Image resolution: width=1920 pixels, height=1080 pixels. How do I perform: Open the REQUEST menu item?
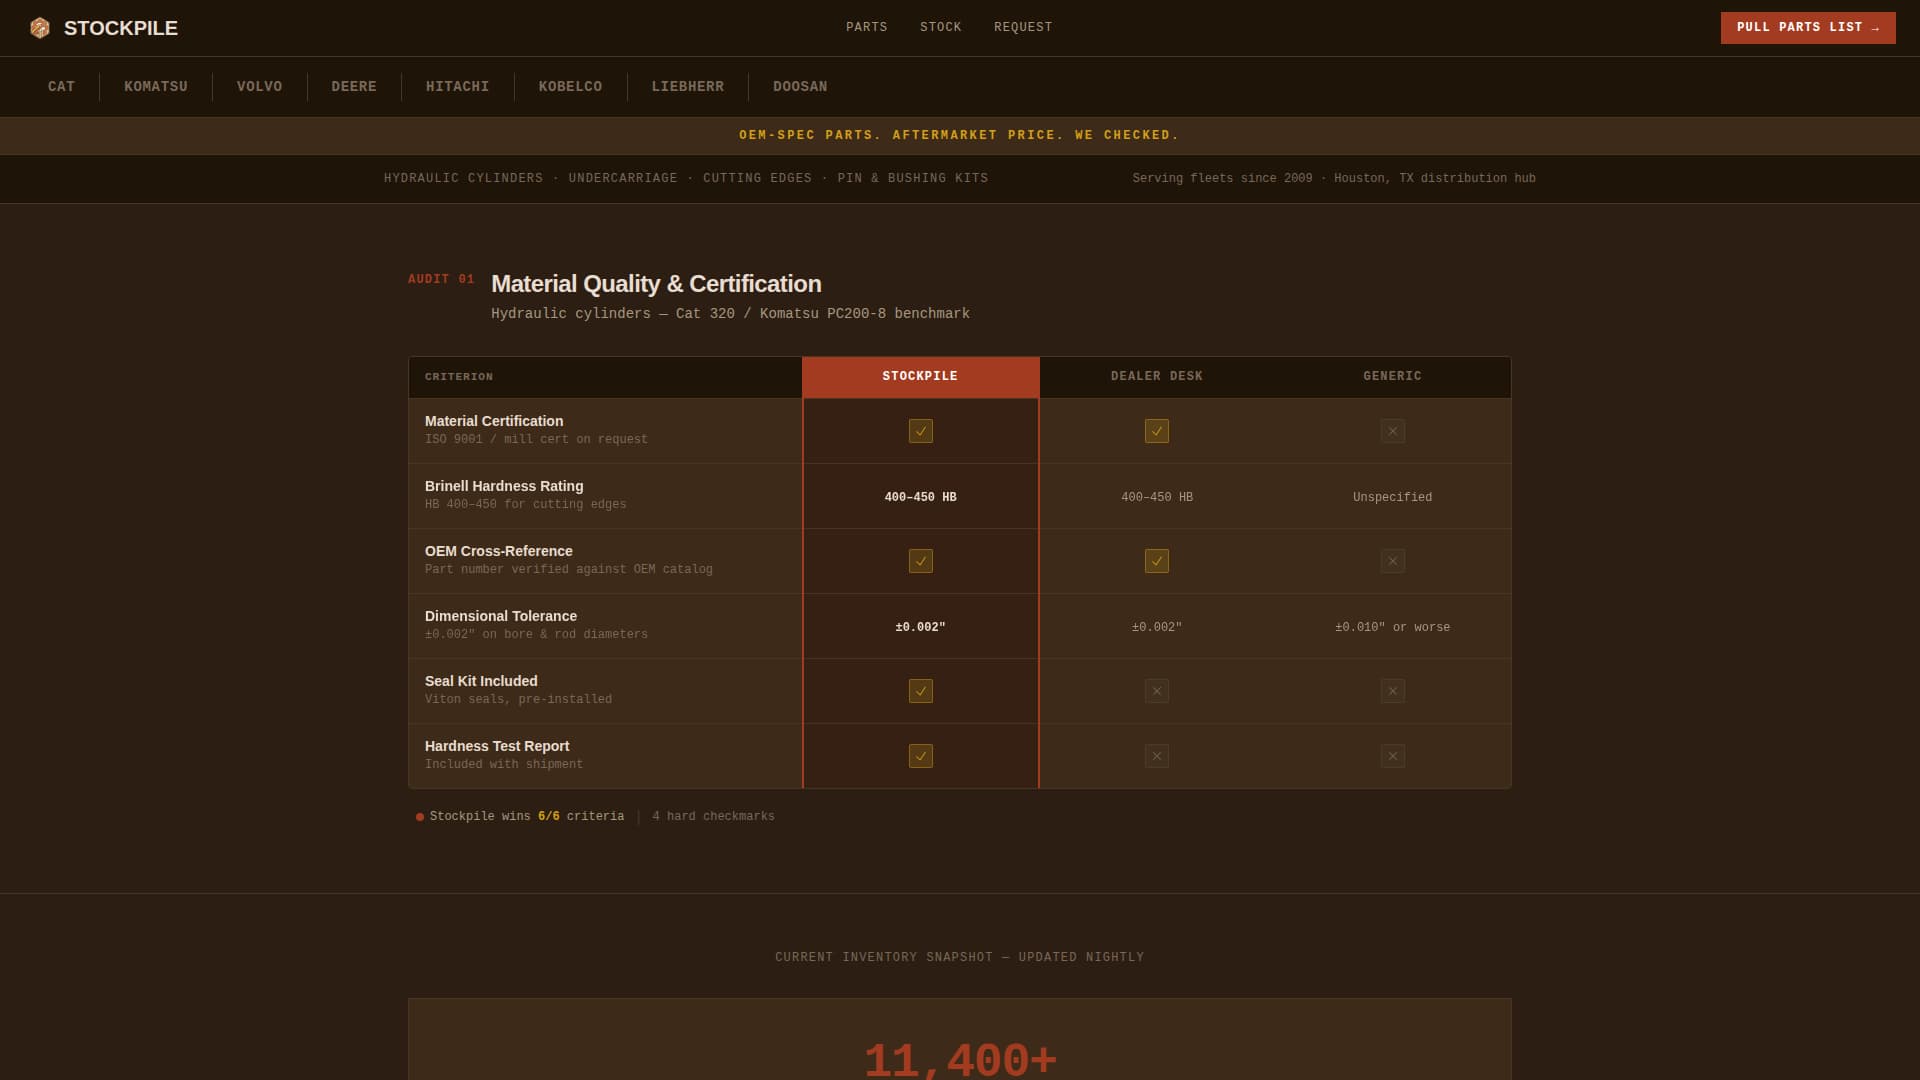[x=1023, y=27]
